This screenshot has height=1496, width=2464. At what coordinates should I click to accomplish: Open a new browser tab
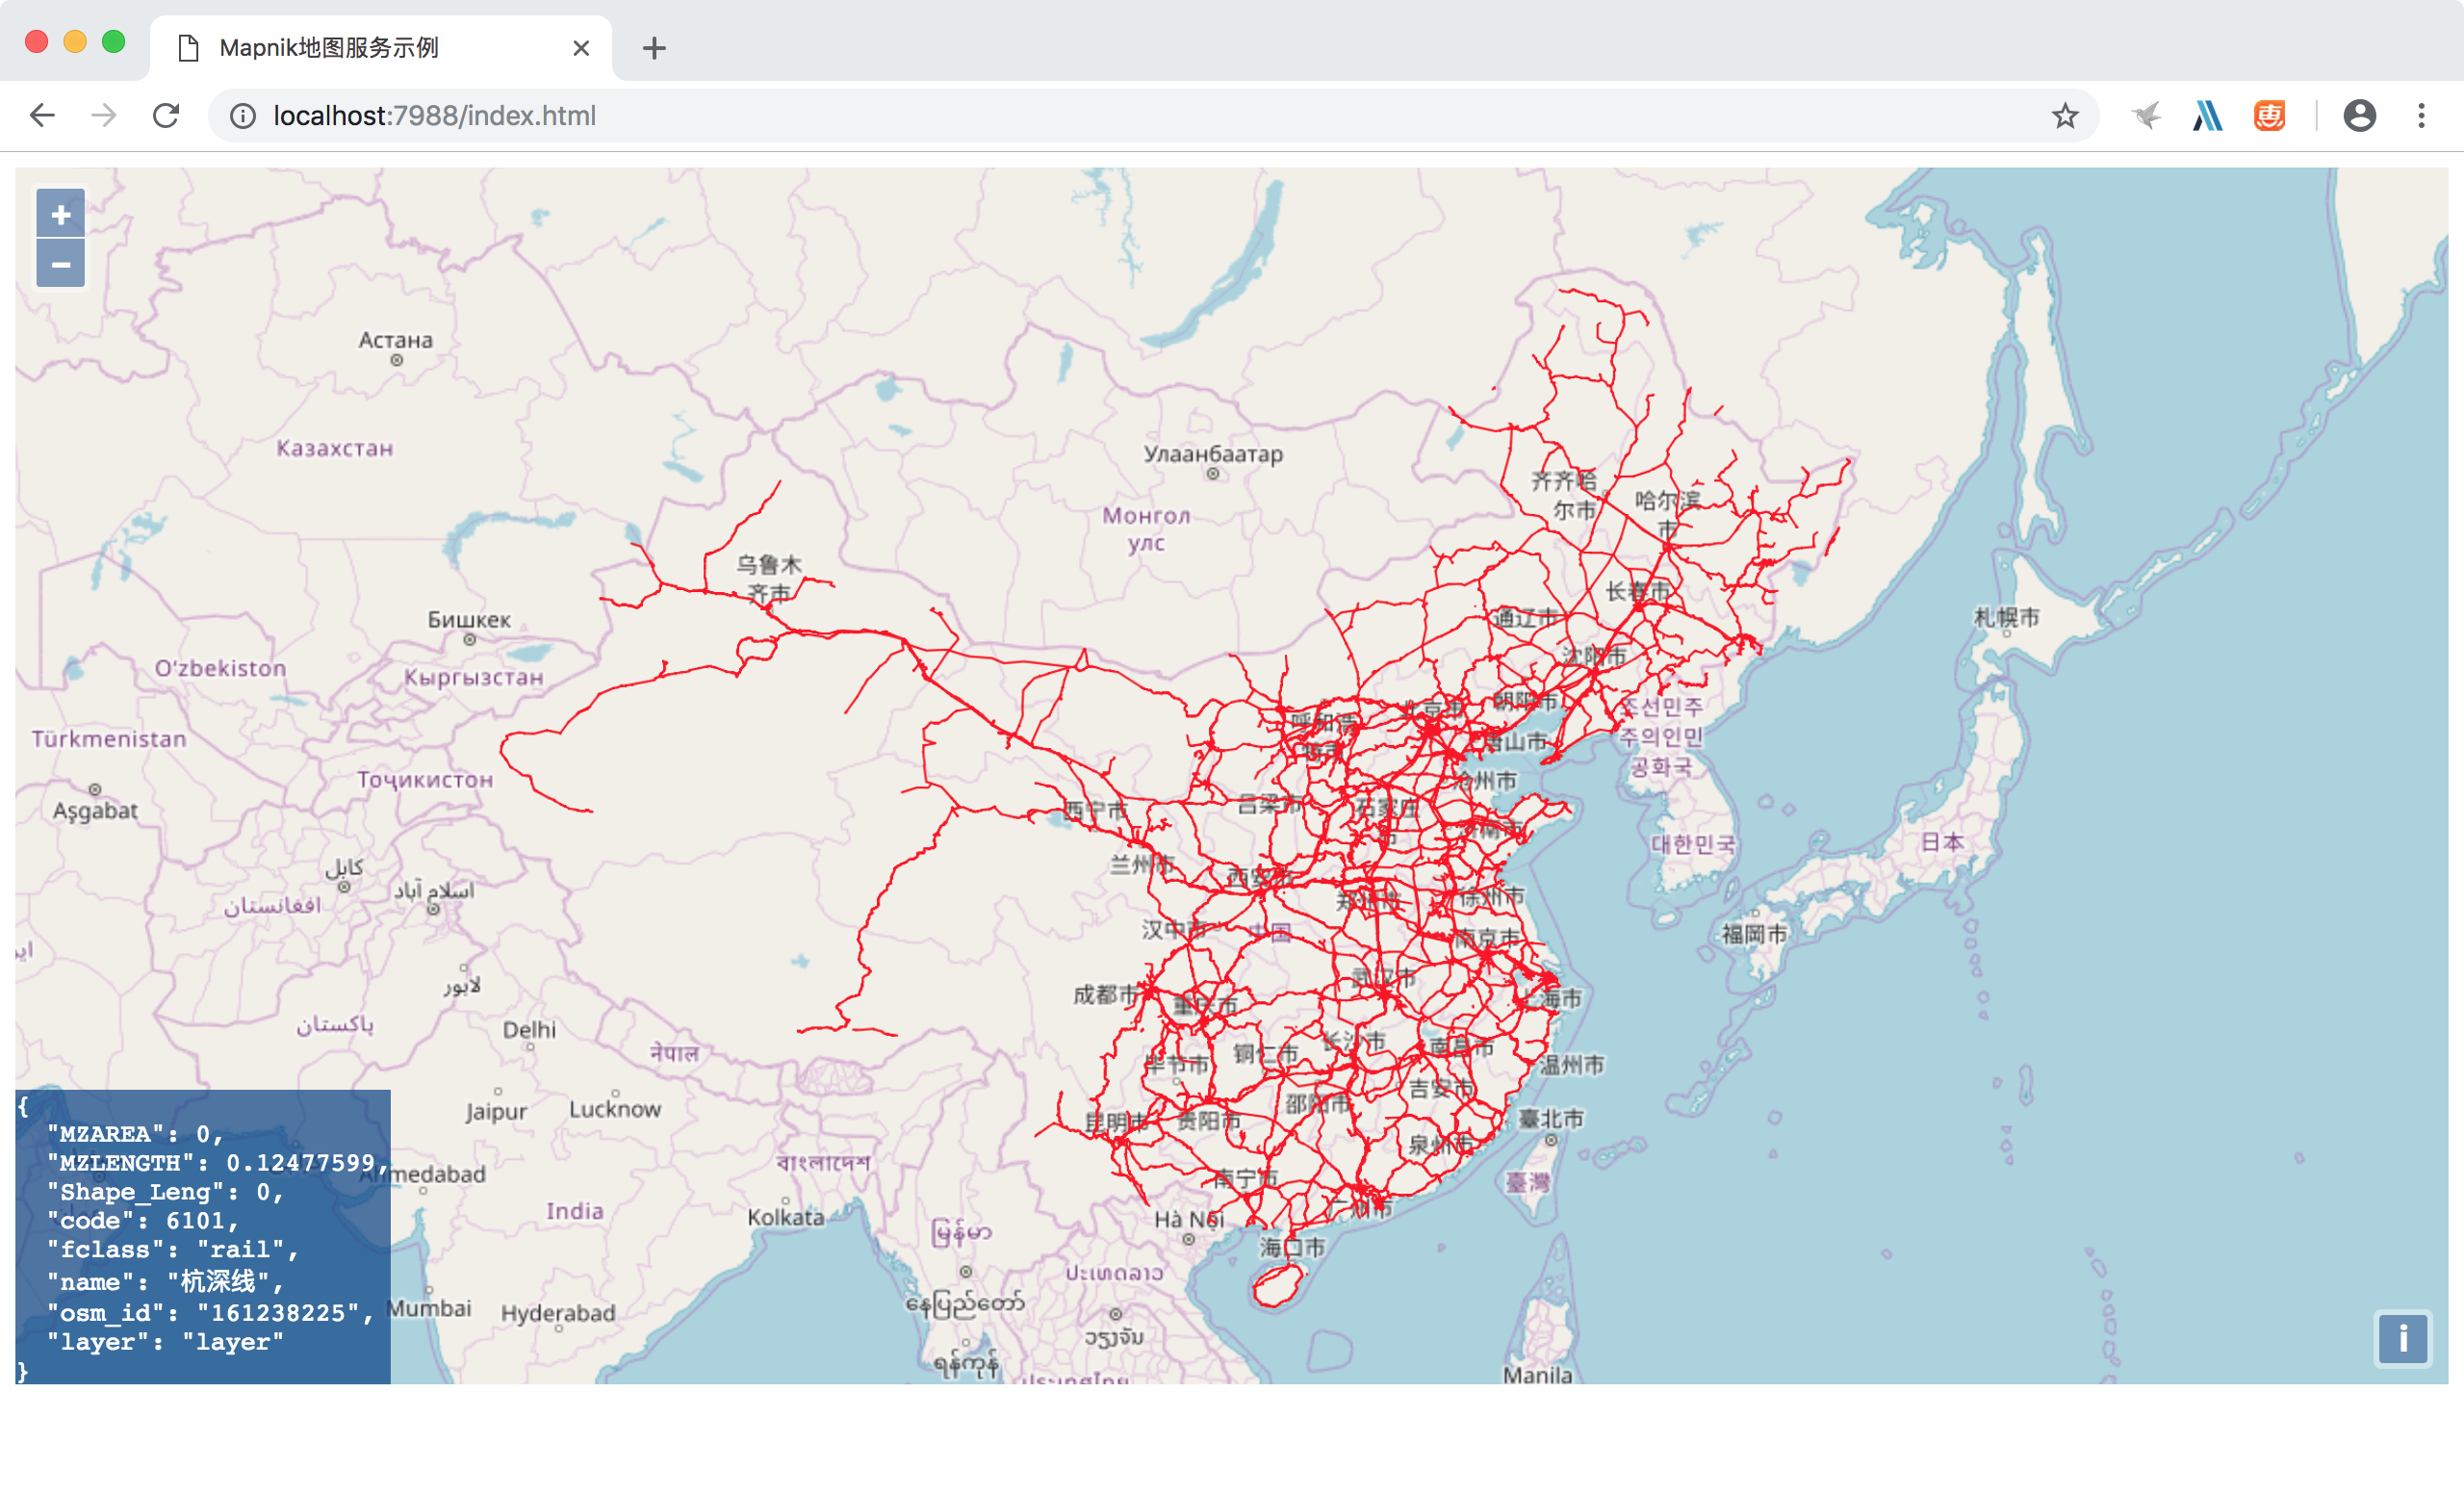[x=654, y=48]
